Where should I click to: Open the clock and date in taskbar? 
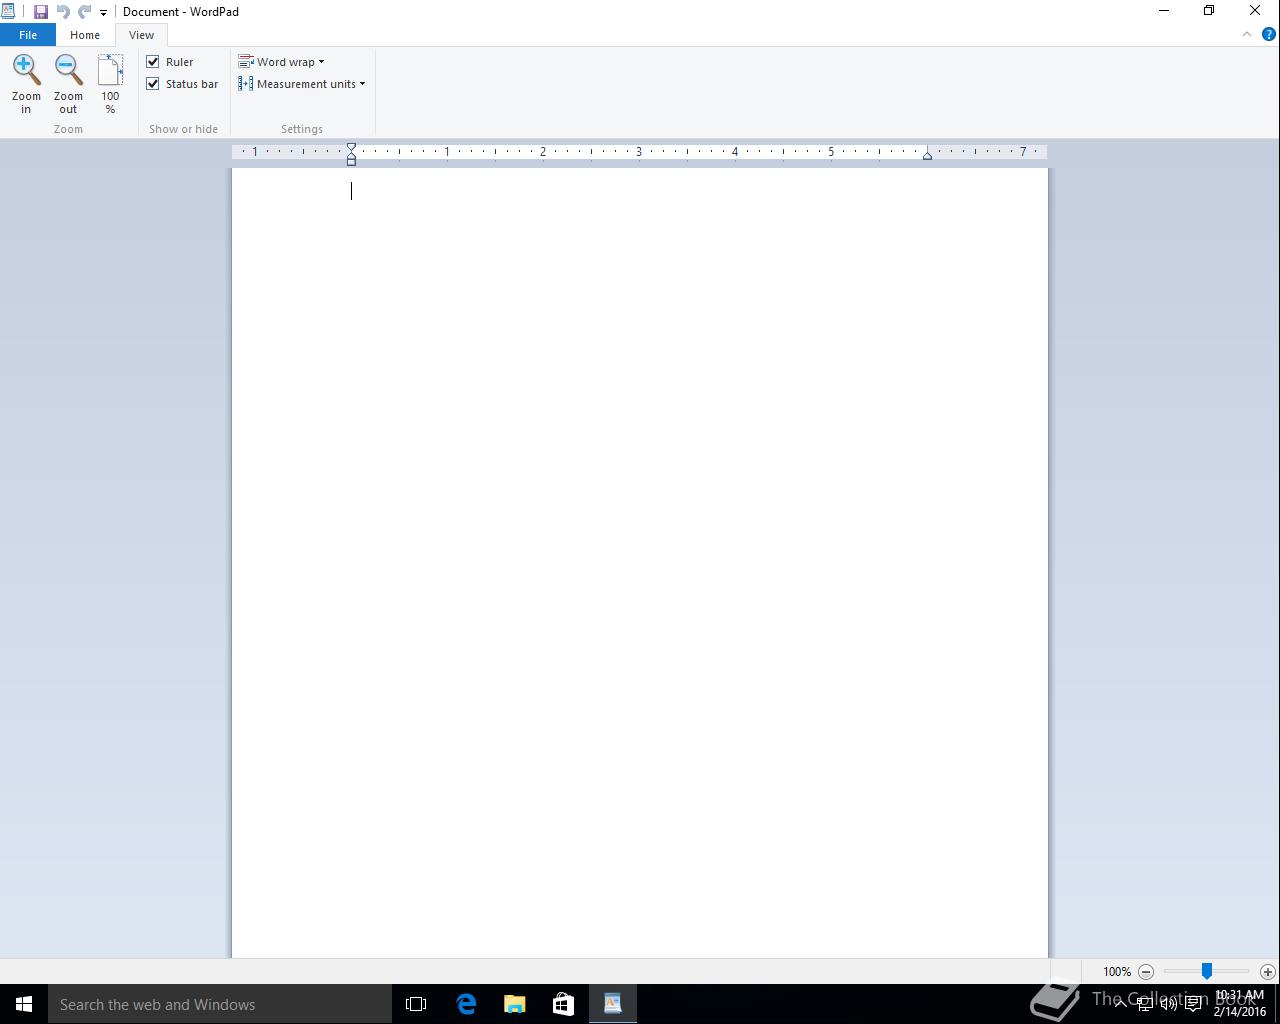1240,1004
